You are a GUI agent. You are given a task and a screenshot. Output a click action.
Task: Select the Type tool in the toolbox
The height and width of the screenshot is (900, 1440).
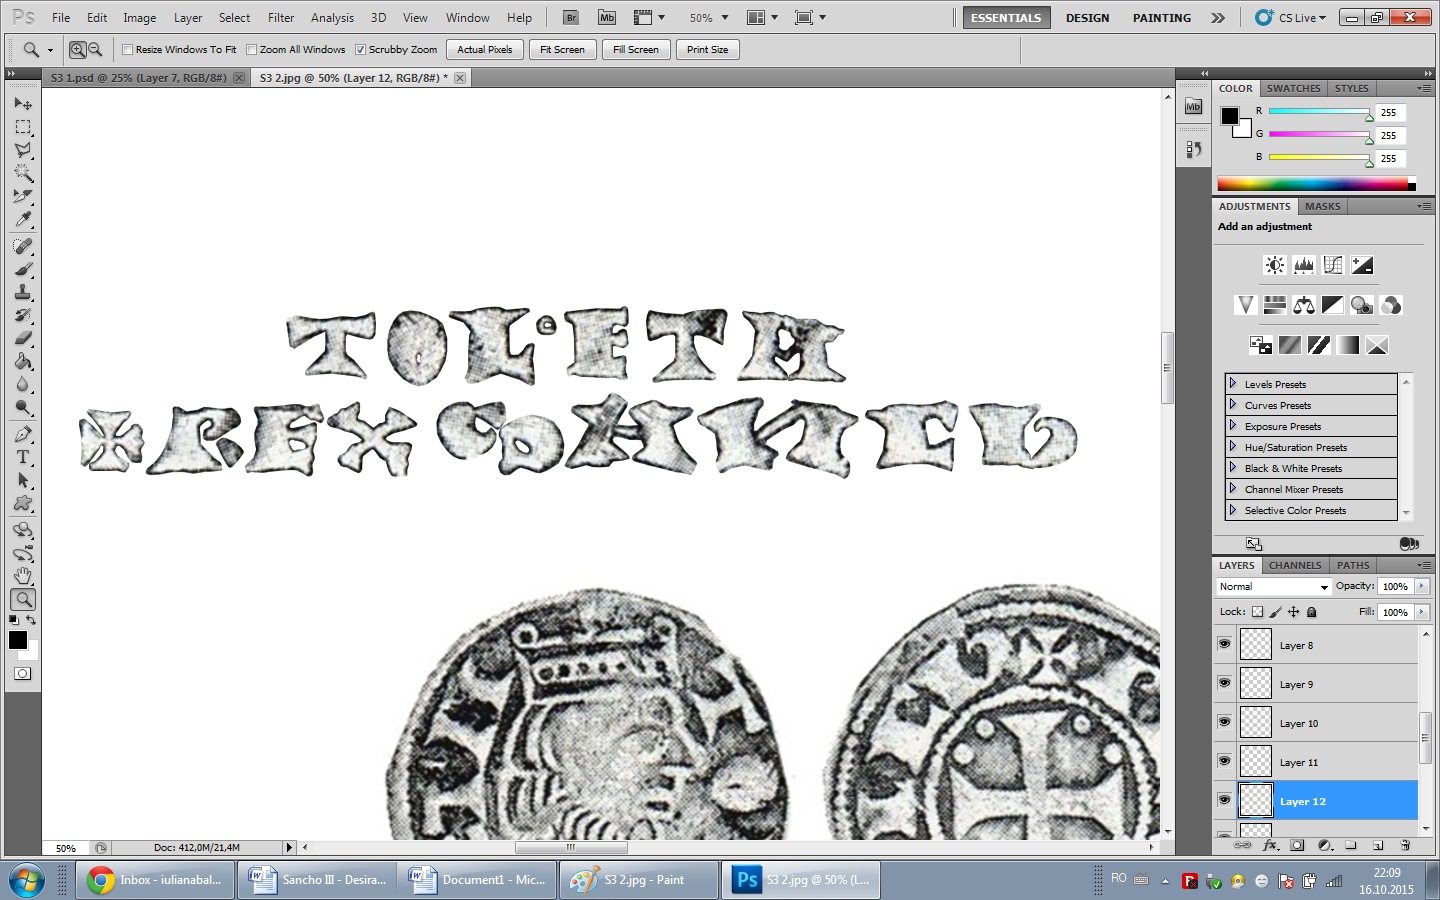[23, 457]
